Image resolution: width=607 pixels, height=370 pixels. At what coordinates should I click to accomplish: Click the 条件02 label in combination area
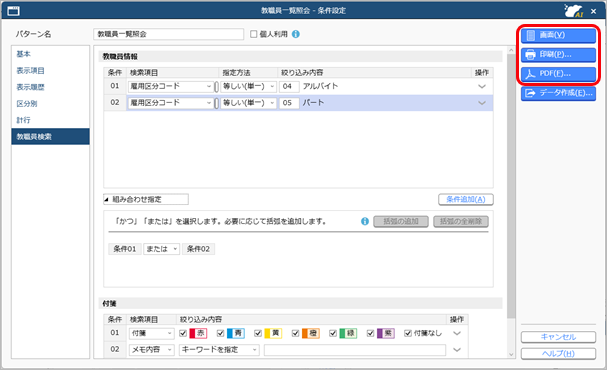tap(198, 249)
